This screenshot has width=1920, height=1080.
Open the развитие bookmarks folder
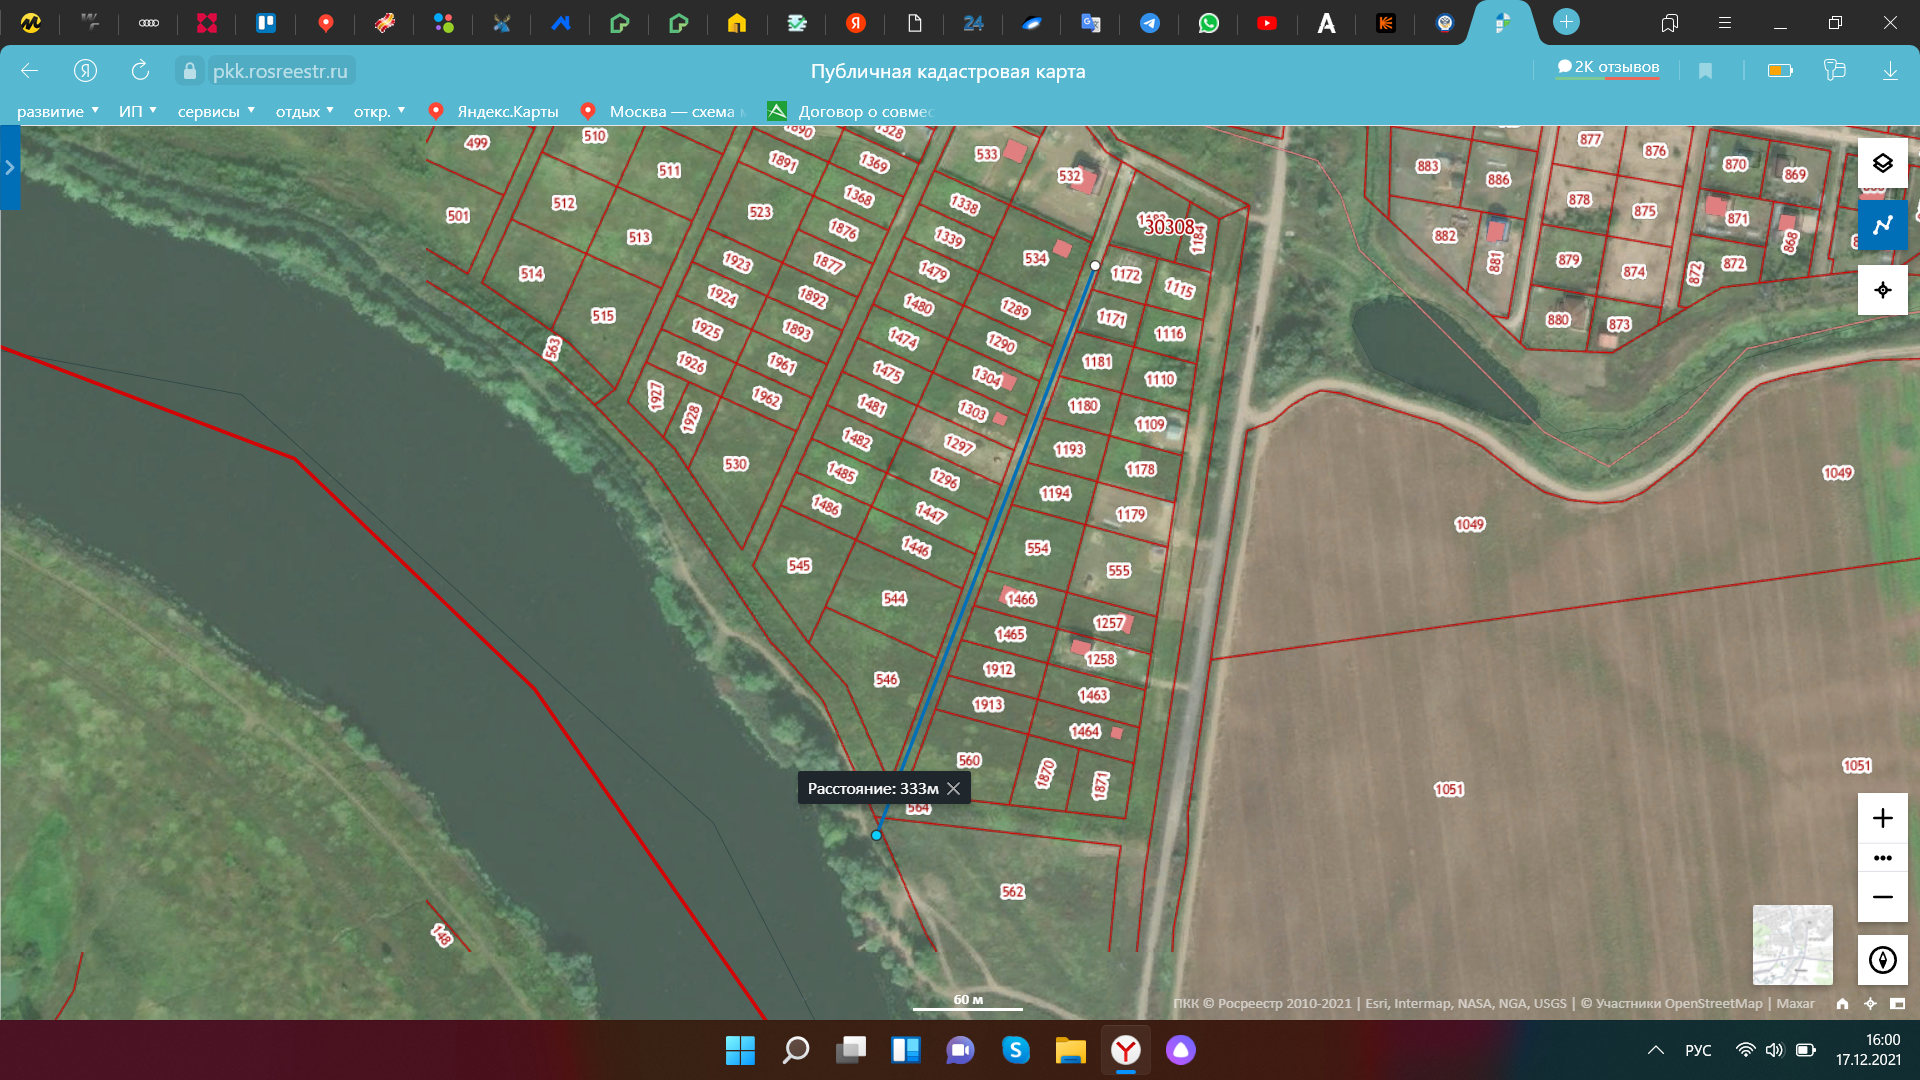pyautogui.click(x=57, y=111)
